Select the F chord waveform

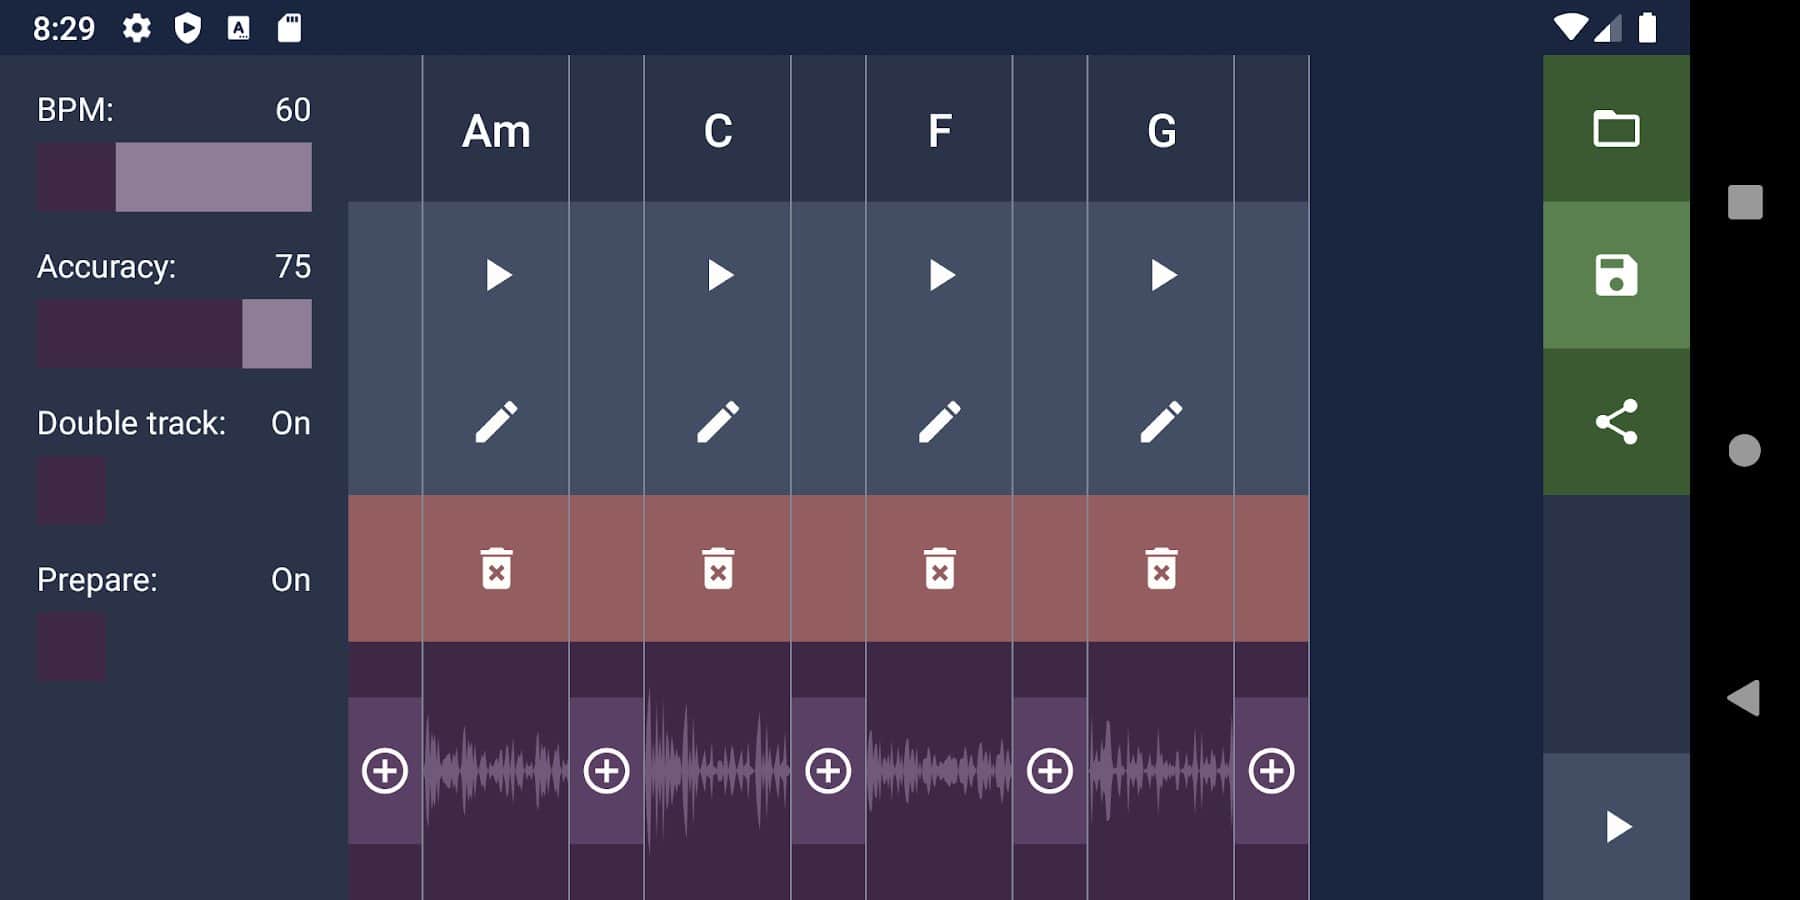pyautogui.click(x=940, y=771)
